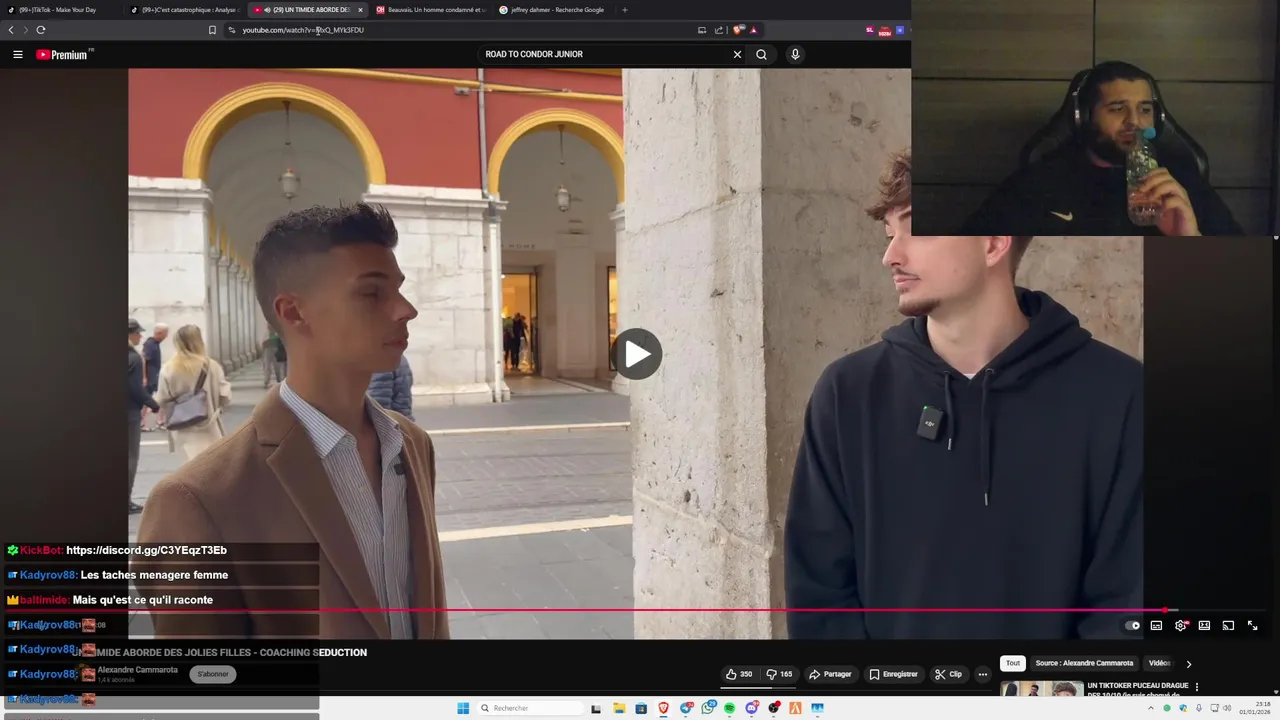
Task: Open OBS Studio from taskbar
Action: point(774,708)
